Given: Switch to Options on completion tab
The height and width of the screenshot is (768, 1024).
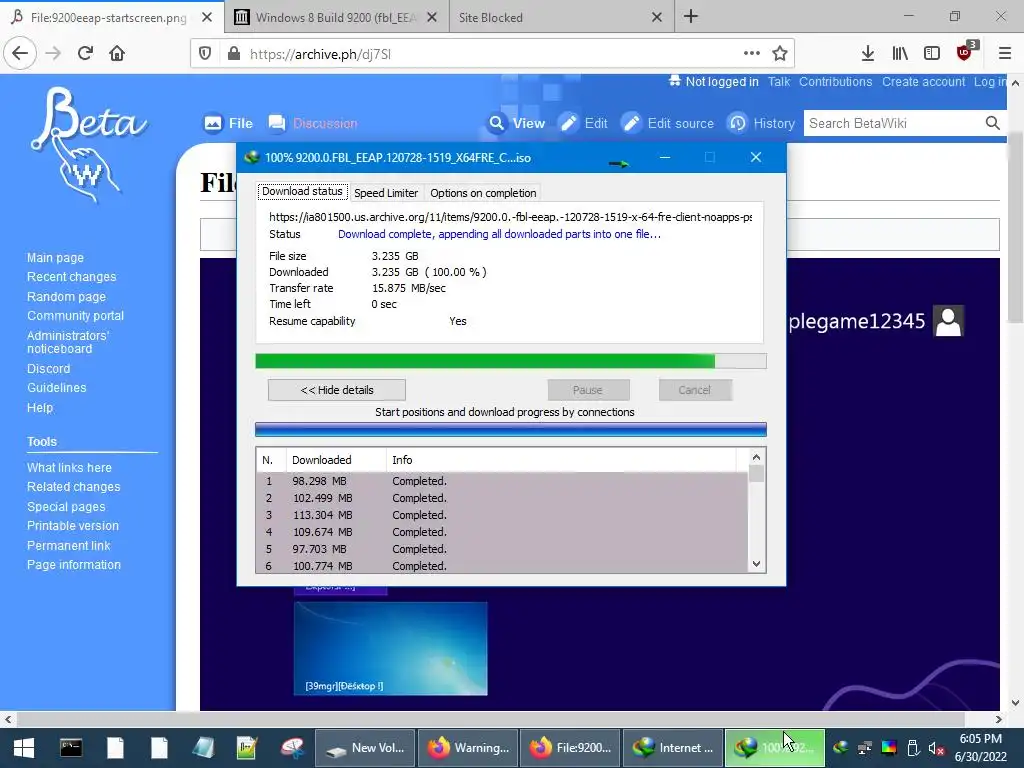Looking at the screenshot, I should (483, 193).
